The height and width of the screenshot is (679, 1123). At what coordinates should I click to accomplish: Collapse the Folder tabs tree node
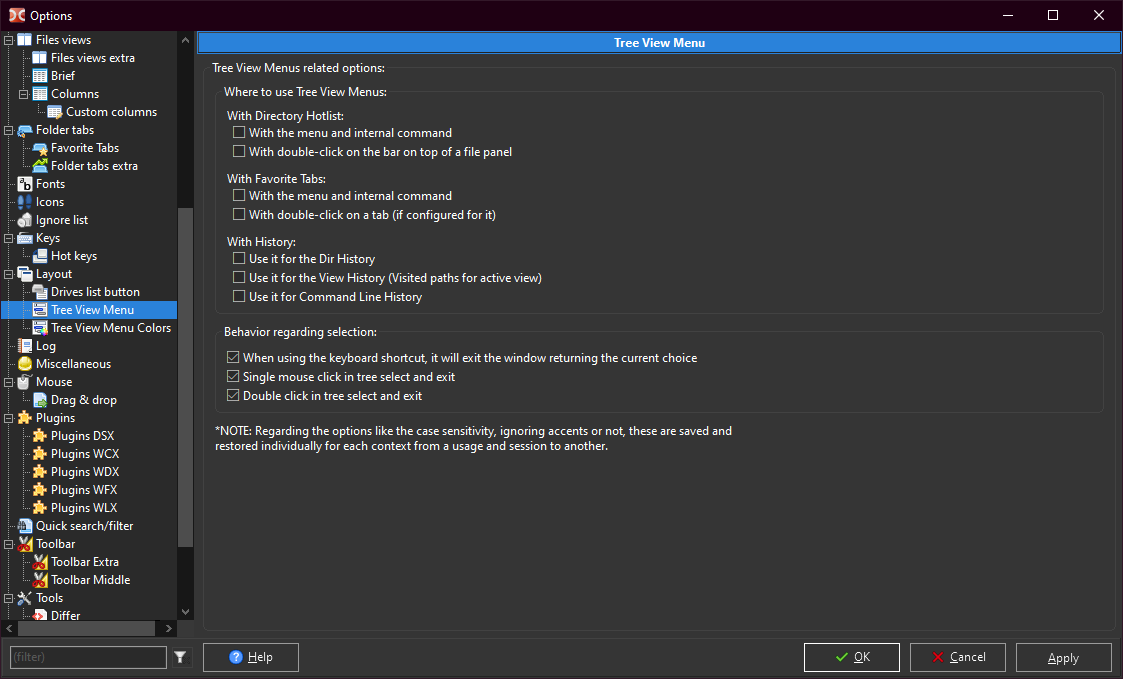click(x=9, y=130)
